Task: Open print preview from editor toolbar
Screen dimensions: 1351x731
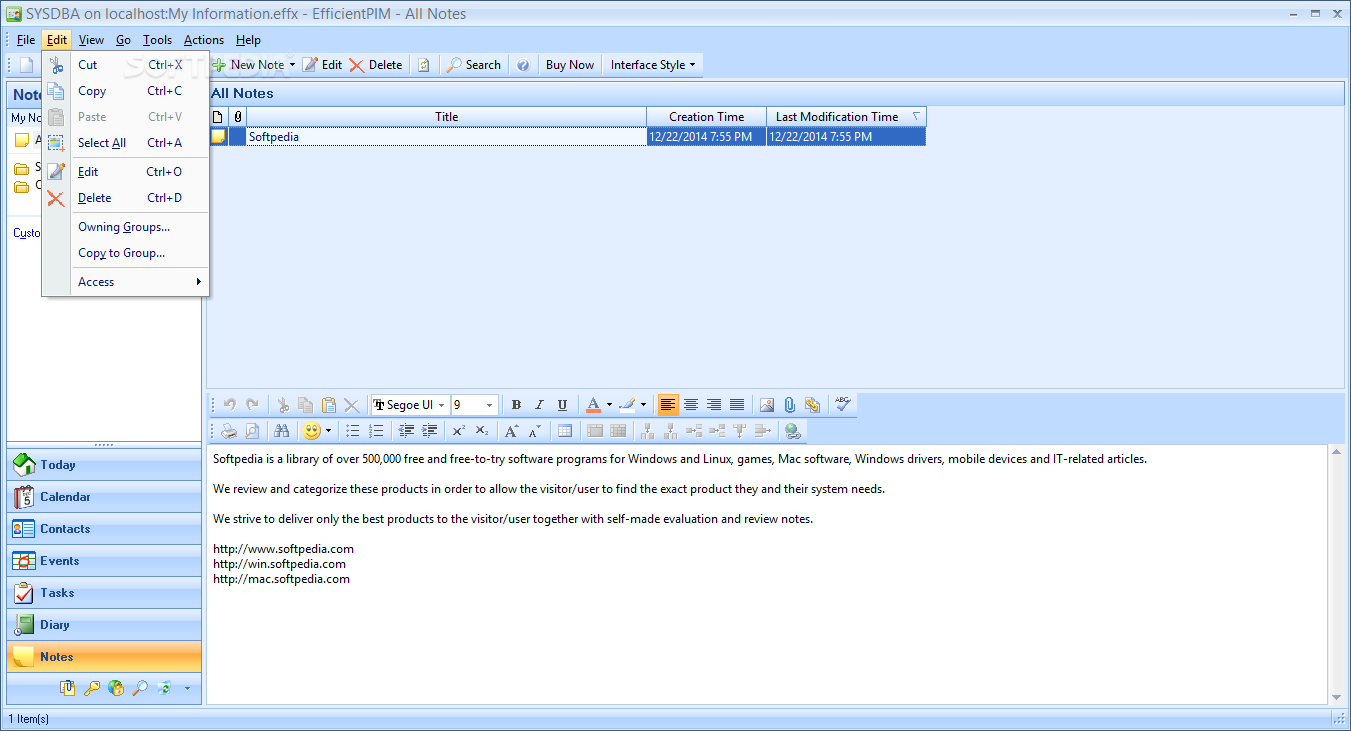Action: 252,431
